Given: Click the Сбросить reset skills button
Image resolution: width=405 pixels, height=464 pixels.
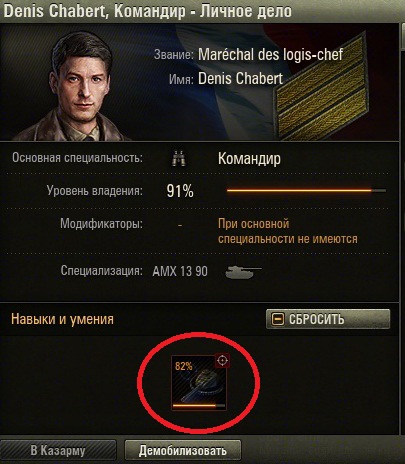Looking at the screenshot, I should coord(328,319).
